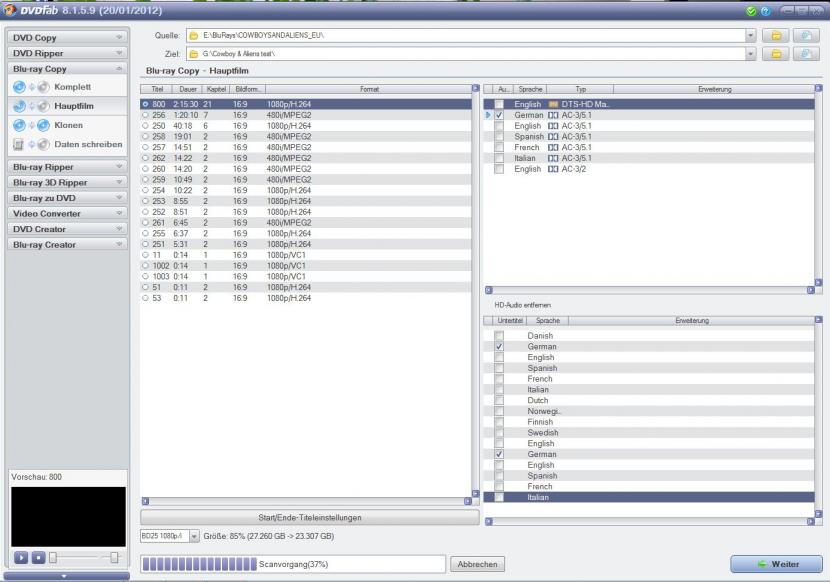Image resolution: width=830 pixels, height=582 pixels.
Task: Click the Ziel path folder icon
Action: pyautogui.click(x=194, y=54)
